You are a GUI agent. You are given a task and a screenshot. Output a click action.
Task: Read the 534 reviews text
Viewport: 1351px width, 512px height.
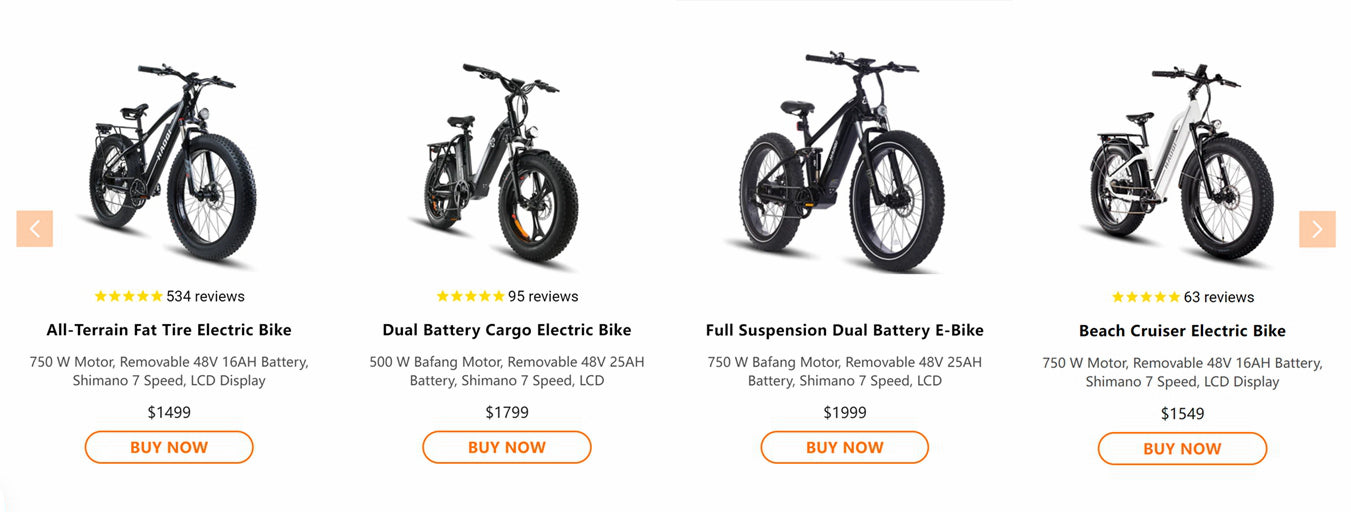(205, 296)
